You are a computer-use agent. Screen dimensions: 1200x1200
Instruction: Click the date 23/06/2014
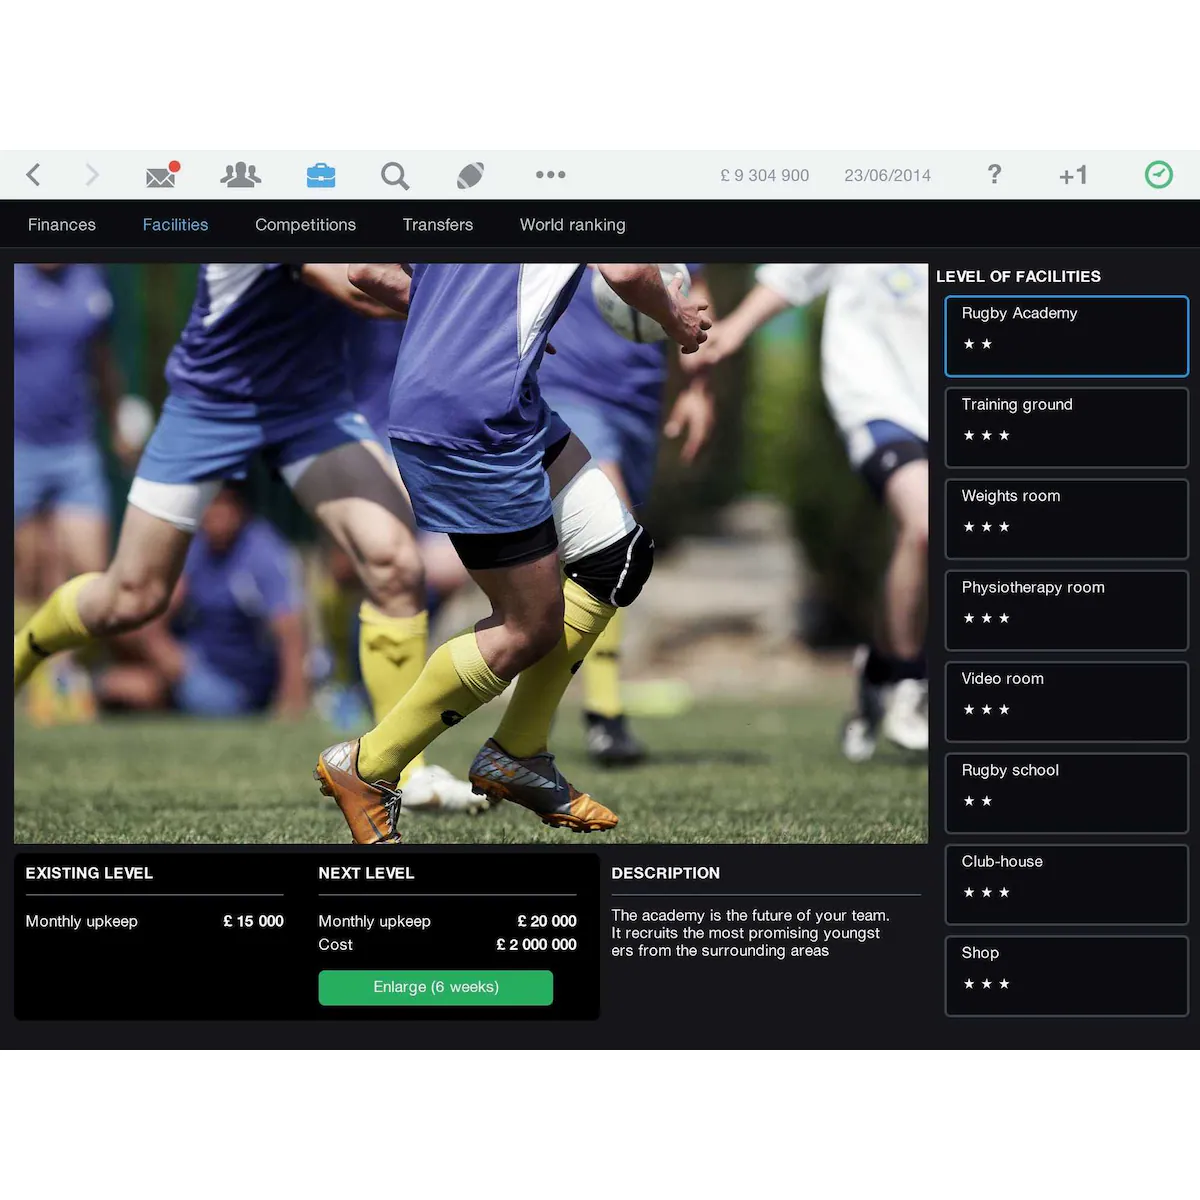point(888,175)
